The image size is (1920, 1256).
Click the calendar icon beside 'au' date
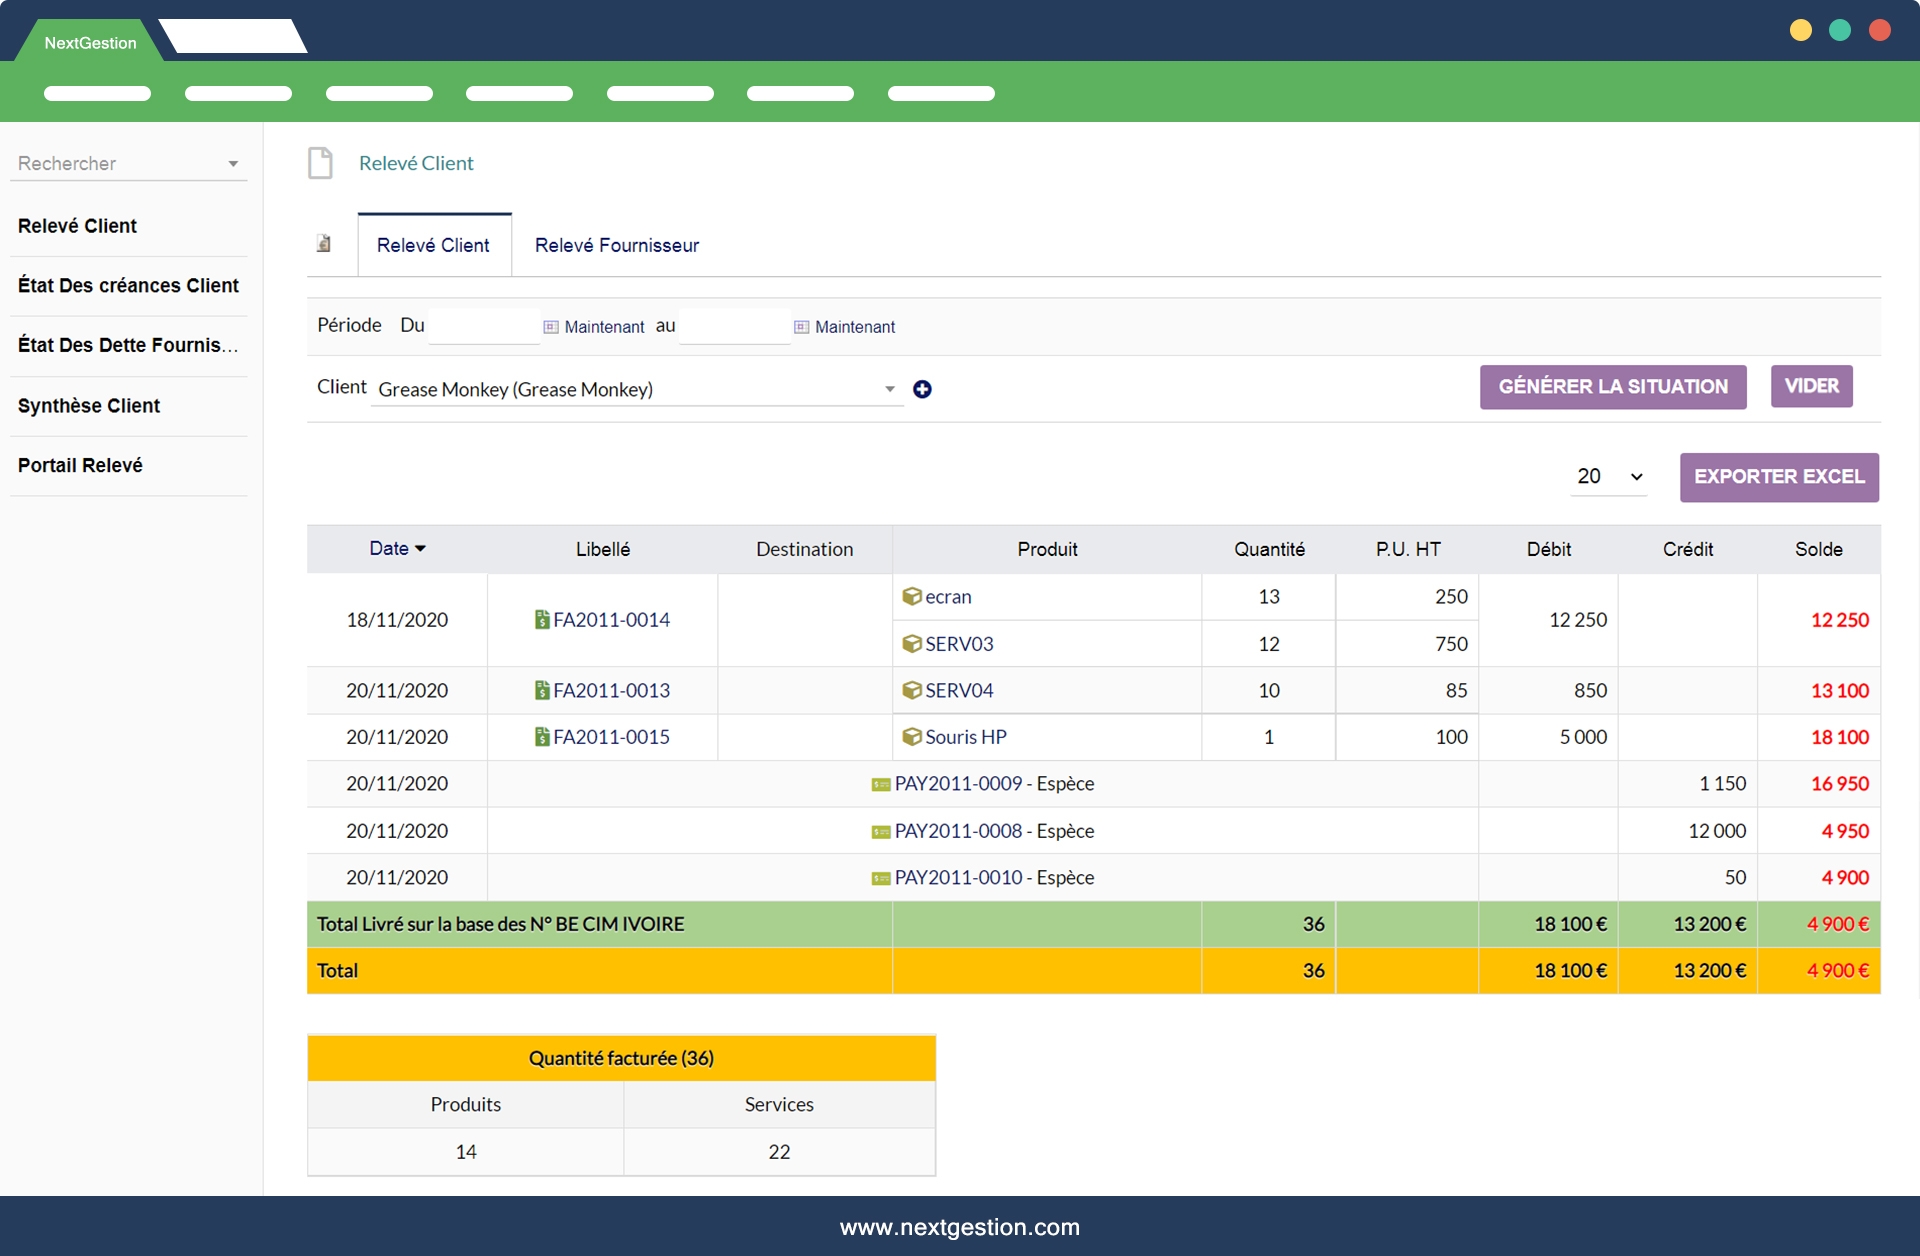pos(801,327)
